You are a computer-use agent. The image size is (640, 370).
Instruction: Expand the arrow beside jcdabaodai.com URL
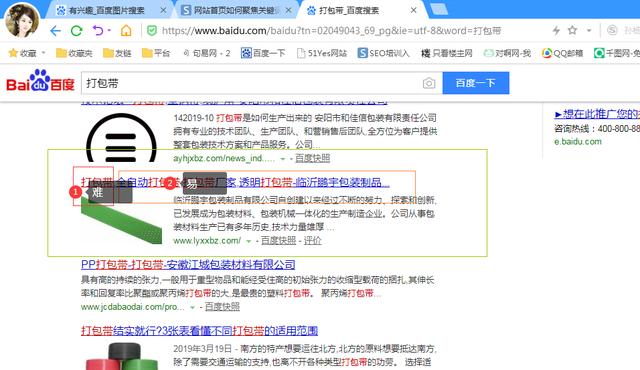click(x=192, y=307)
